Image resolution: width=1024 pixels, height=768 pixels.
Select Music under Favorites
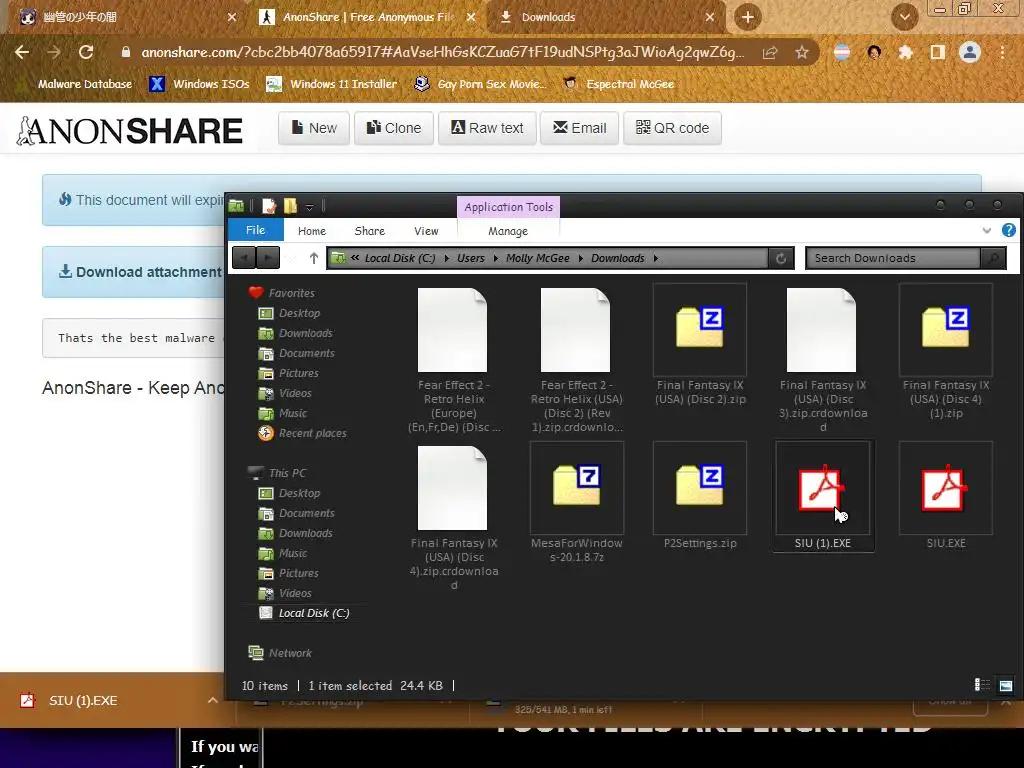coord(283,413)
